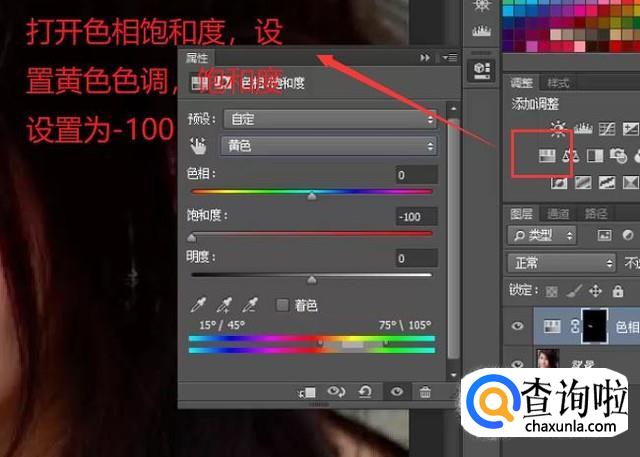Add a Brightness/Contrast adjustment
Image resolution: width=640 pixels, height=457 pixels.
pos(558,129)
